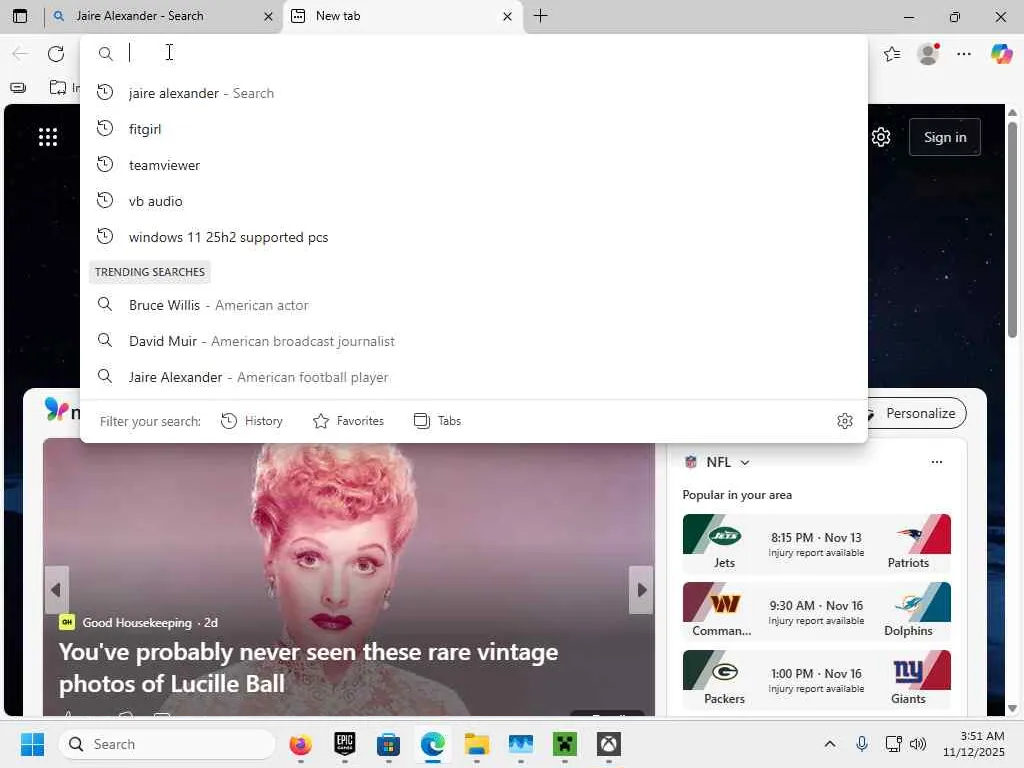This screenshot has height=768, width=1024.
Task: Select vb audio history suggestion
Action: [x=474, y=201]
